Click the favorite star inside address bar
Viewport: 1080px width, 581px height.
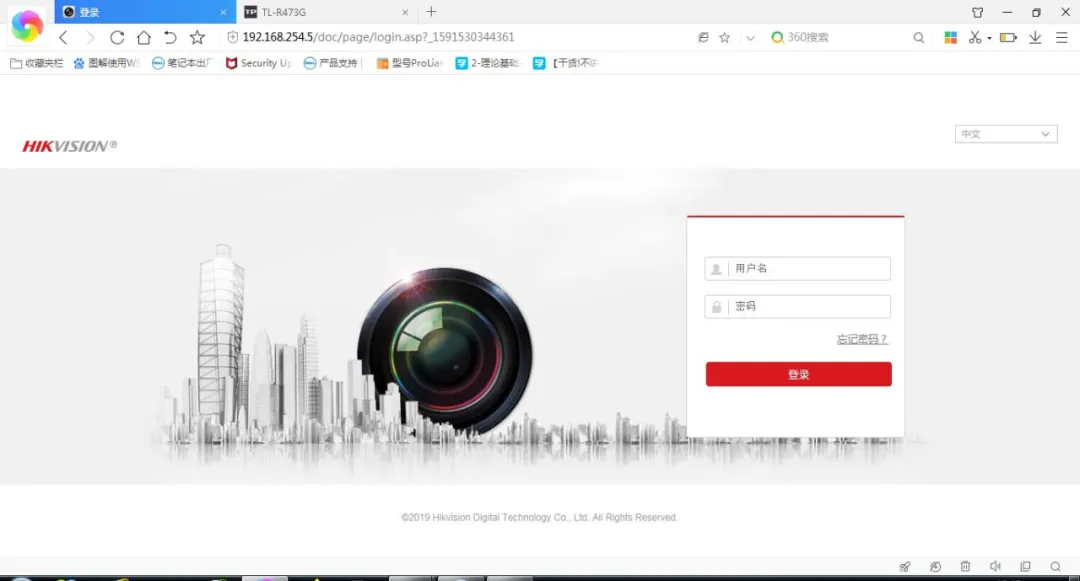[x=725, y=37]
